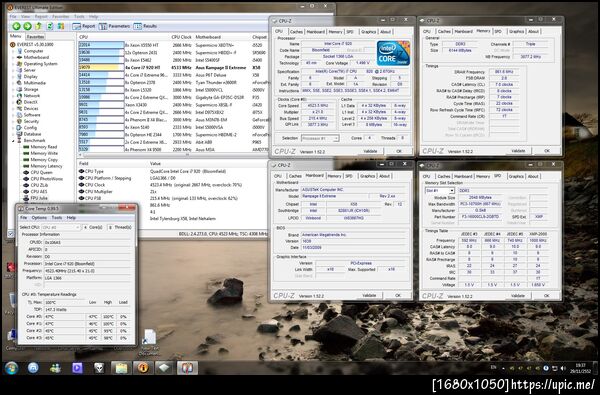Switch to Graphics tab in CPU-Z memory timings window
Image resolution: width=600 pixels, height=395 pixels.
[516, 31]
